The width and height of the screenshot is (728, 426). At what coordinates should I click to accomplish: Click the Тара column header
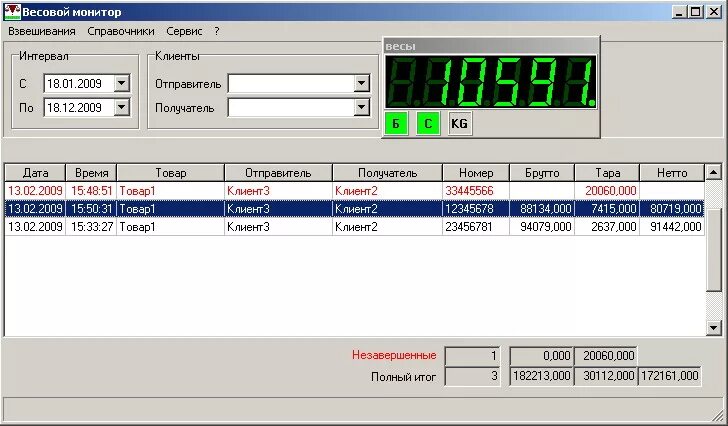point(607,173)
